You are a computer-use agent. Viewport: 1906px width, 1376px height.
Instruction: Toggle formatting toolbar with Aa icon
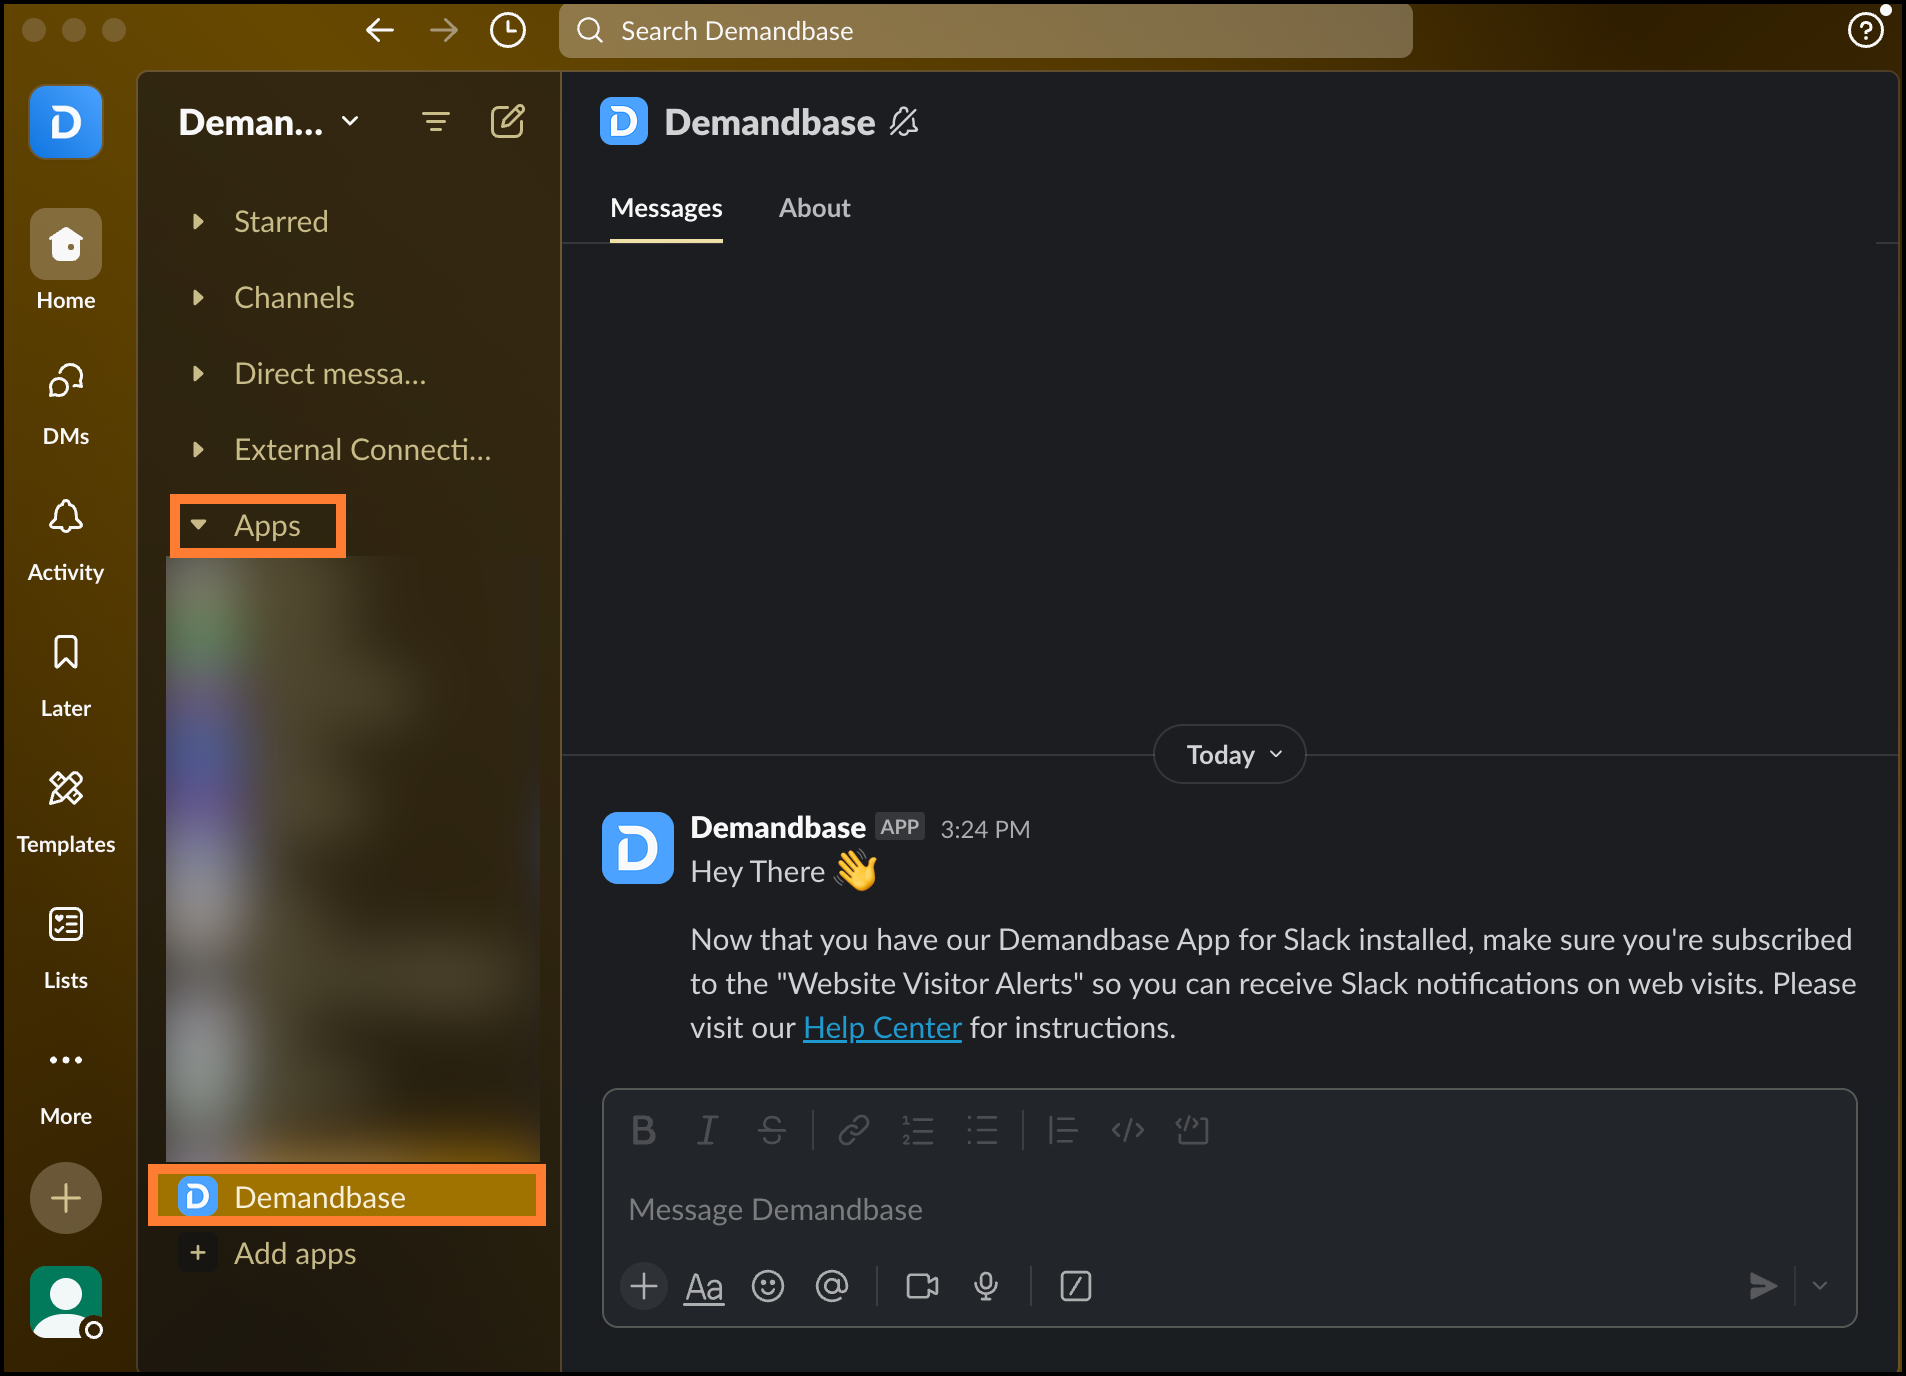pos(704,1286)
